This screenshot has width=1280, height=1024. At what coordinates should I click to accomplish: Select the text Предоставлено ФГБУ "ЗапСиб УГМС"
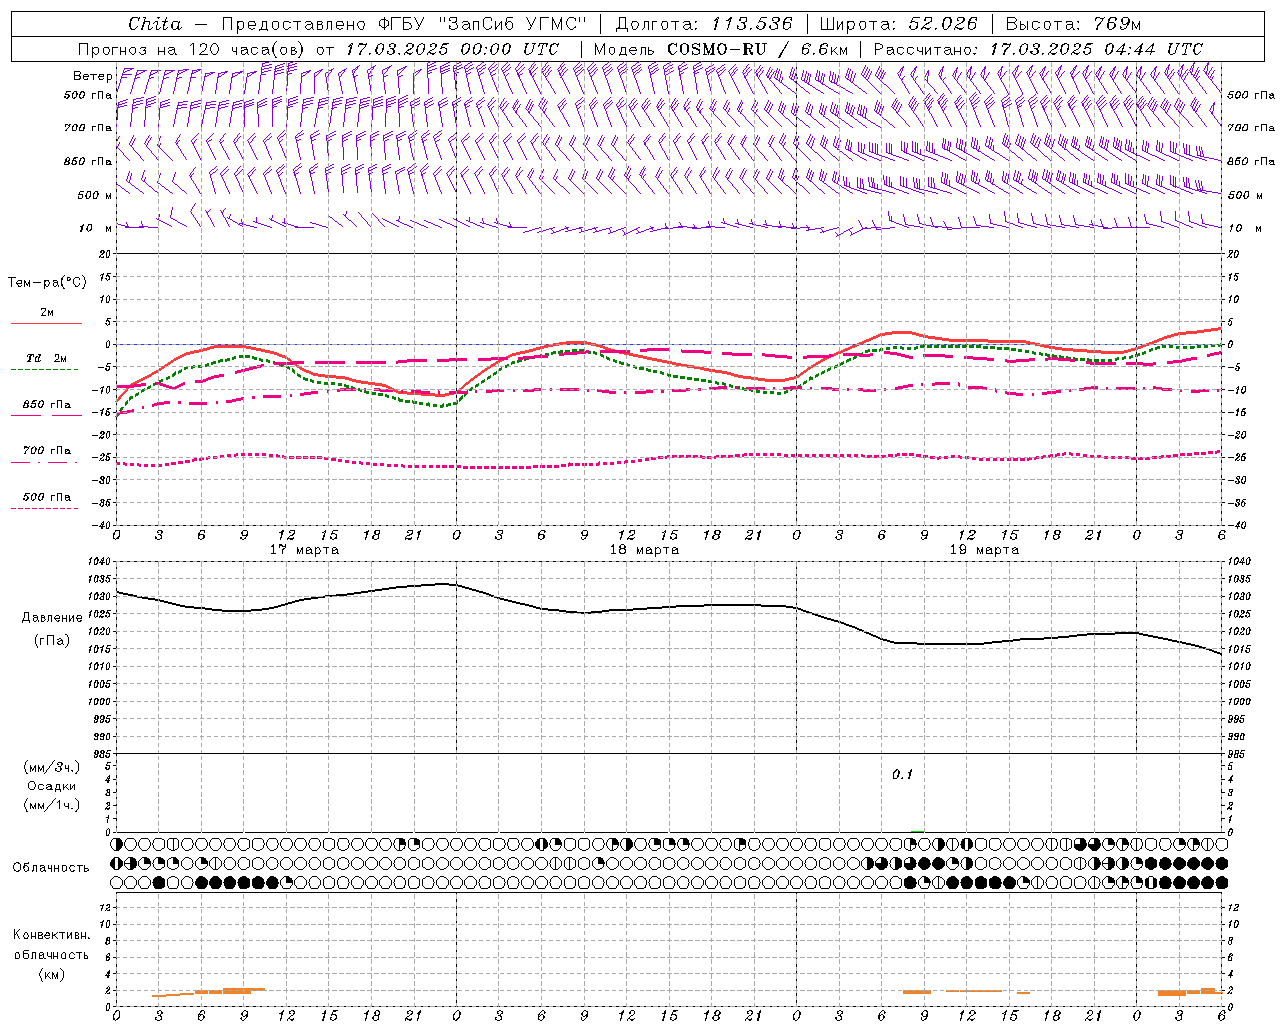403,24
